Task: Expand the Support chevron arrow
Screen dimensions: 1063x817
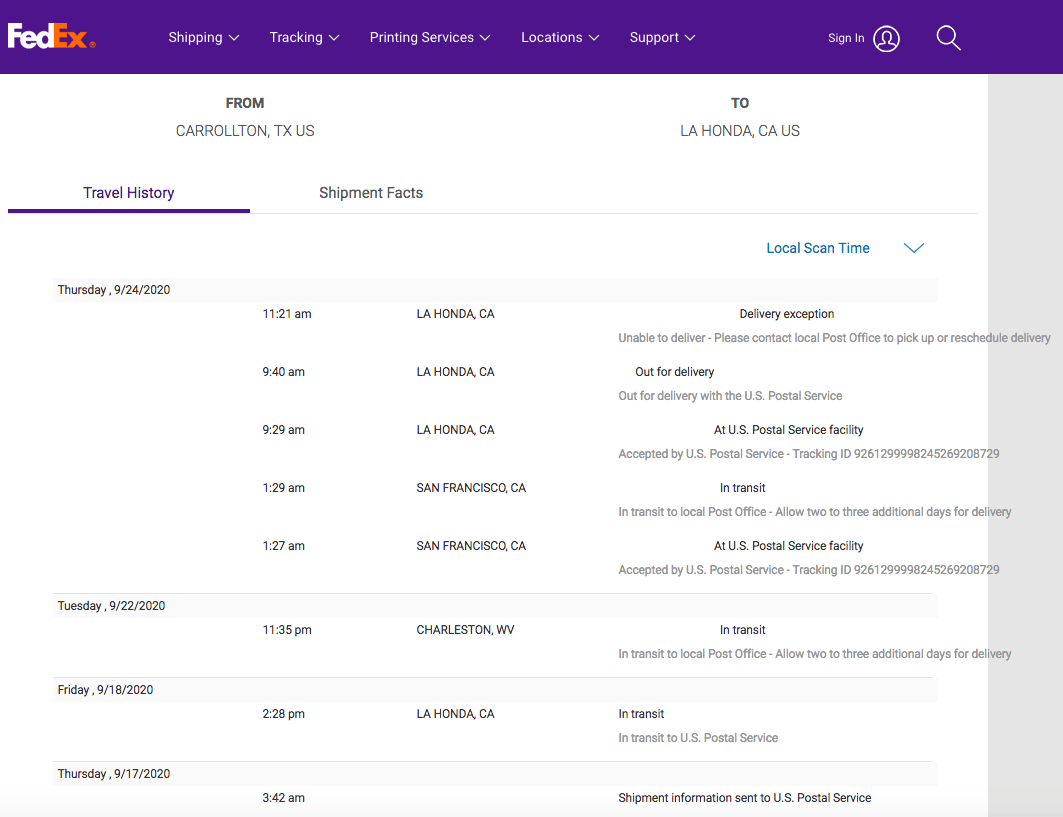Action: pos(690,38)
